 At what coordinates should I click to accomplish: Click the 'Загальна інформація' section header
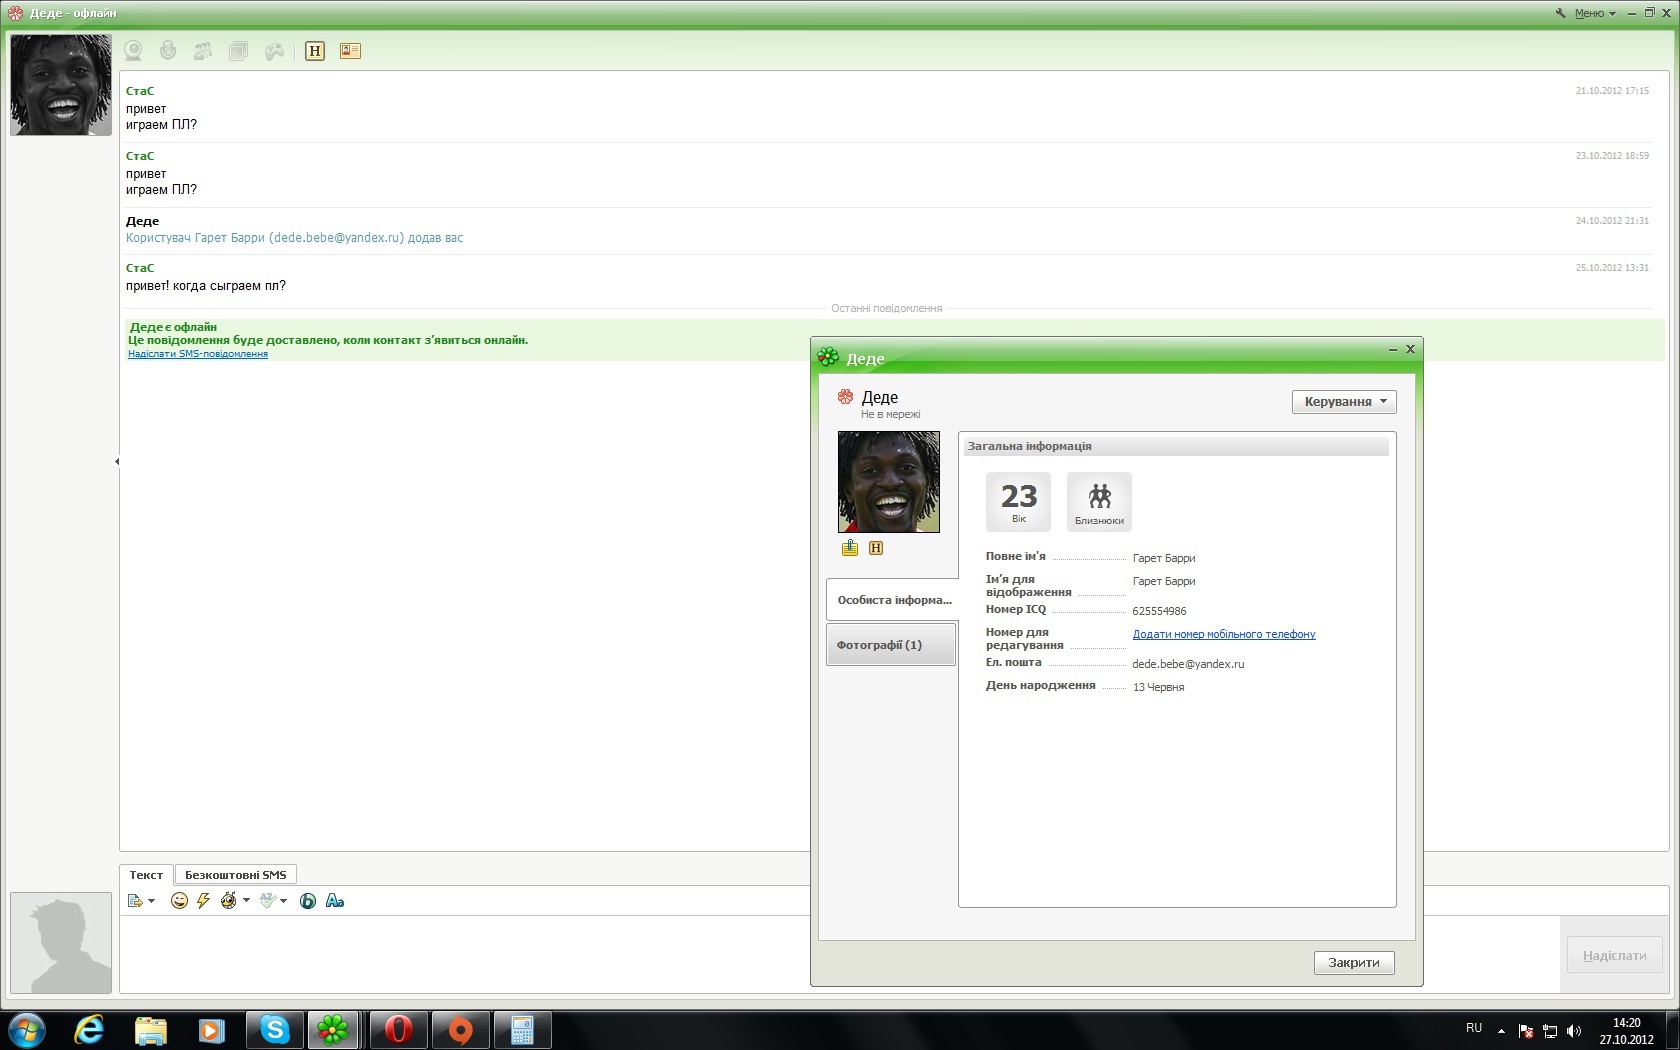tap(1176, 447)
